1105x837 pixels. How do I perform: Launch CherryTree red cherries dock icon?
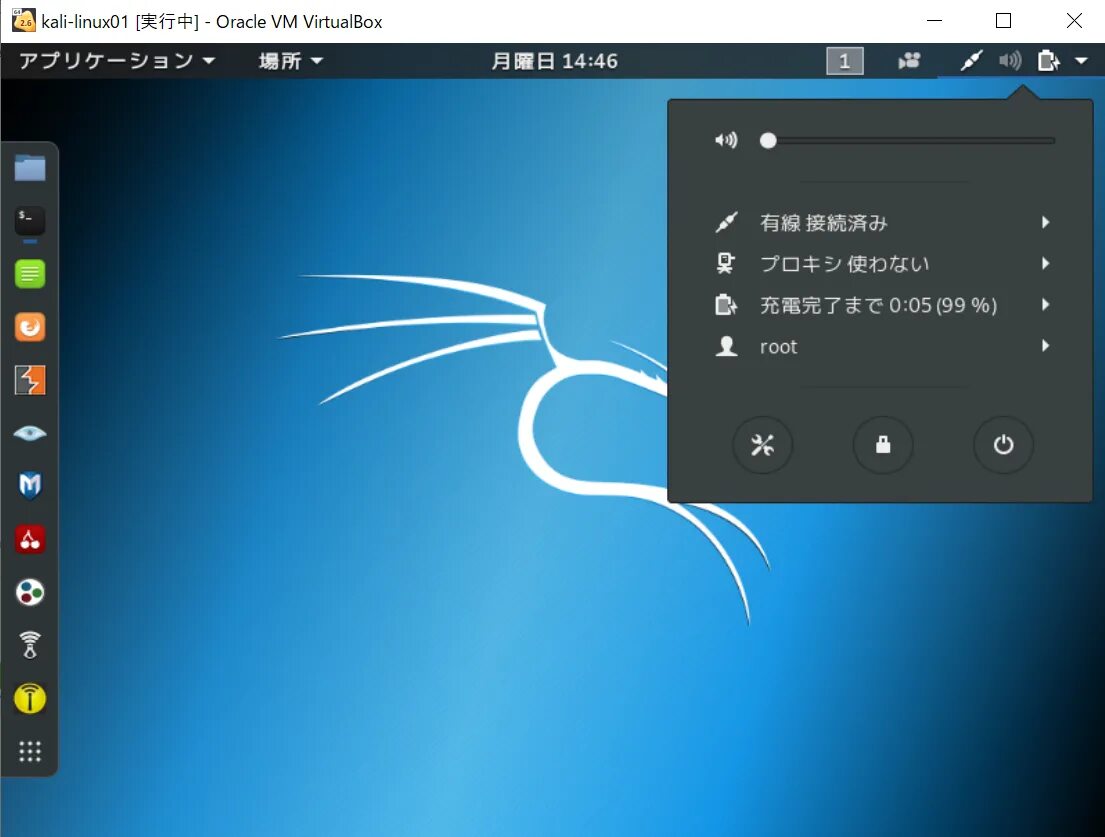[30, 540]
